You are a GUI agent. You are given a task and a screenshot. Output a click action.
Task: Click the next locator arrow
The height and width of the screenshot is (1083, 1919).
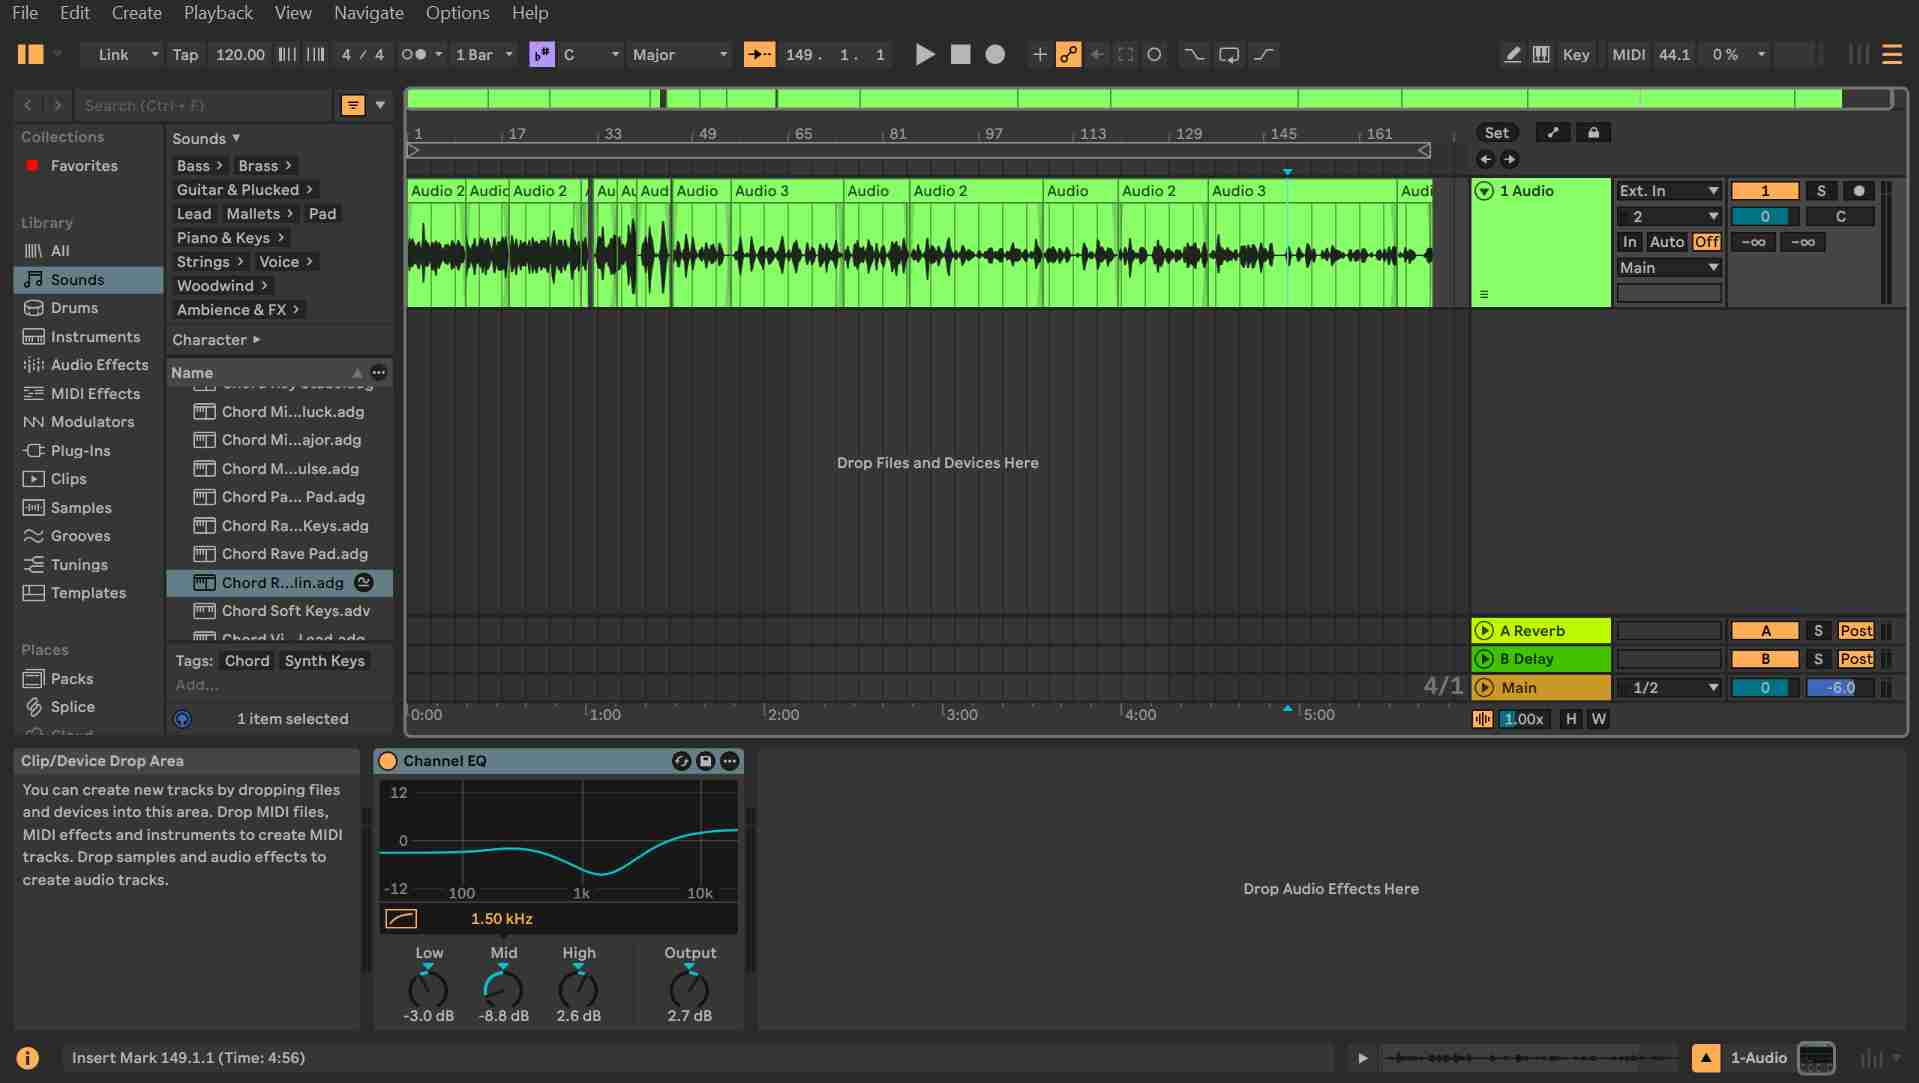[x=1509, y=159]
